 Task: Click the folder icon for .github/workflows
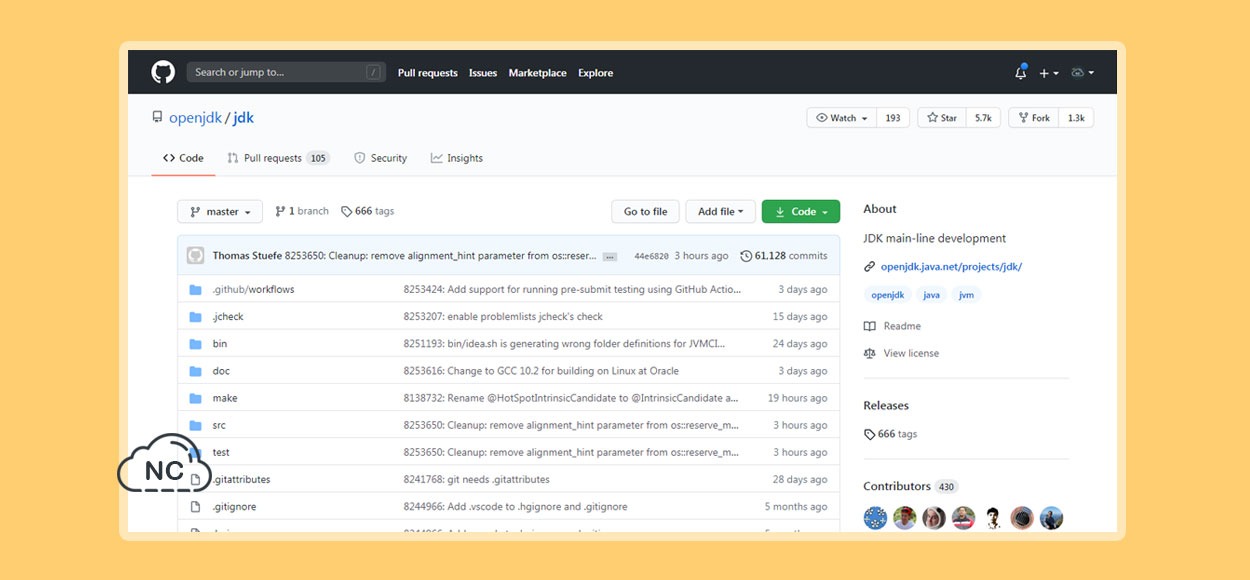pos(195,290)
